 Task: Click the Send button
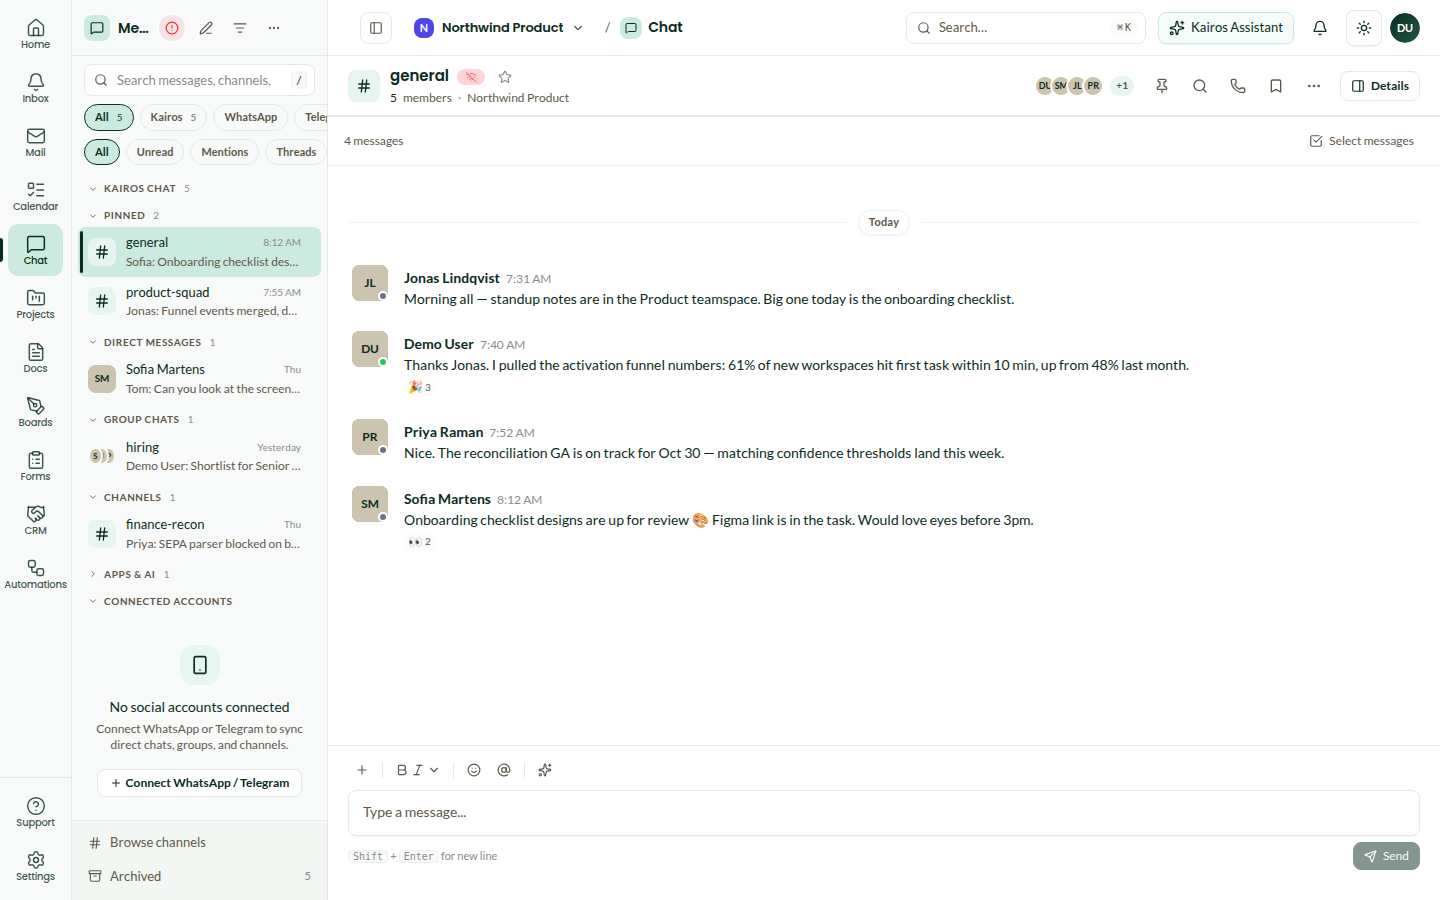[1386, 856]
